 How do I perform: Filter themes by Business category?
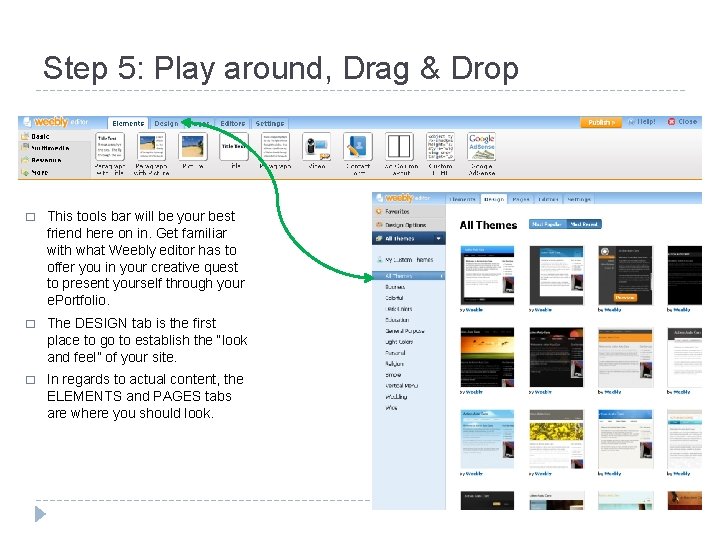point(395,287)
